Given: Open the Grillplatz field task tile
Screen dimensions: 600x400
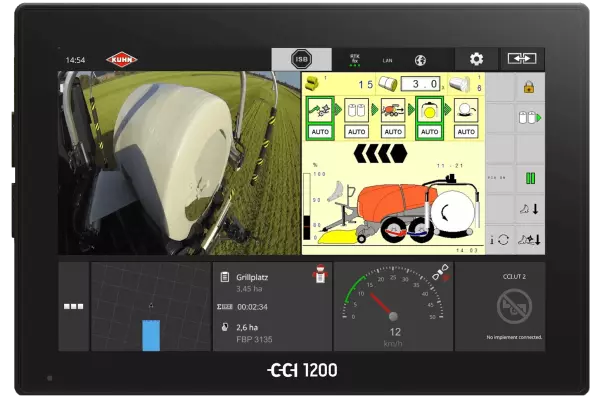Looking at the screenshot, I should click(270, 306).
